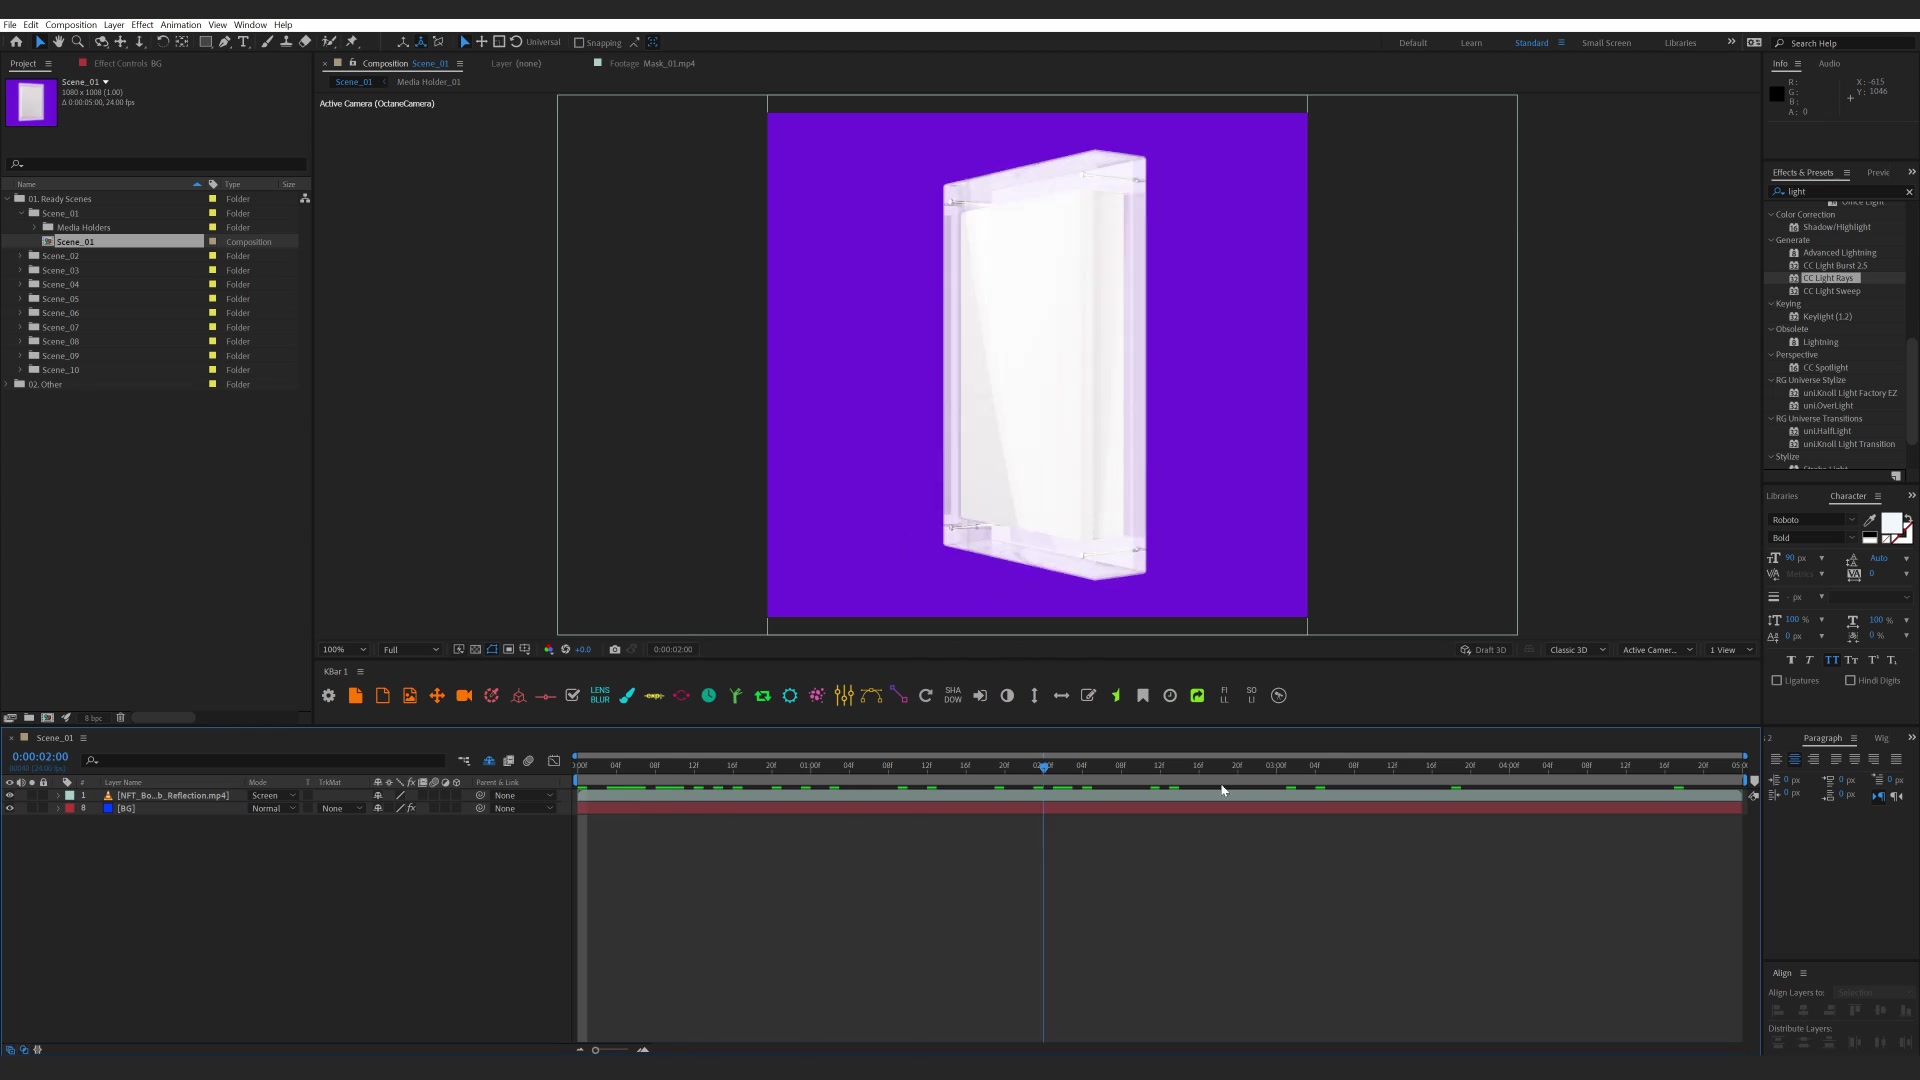Select the CC Light Sweep effect
This screenshot has width=1920, height=1080.
pyautogui.click(x=1831, y=291)
